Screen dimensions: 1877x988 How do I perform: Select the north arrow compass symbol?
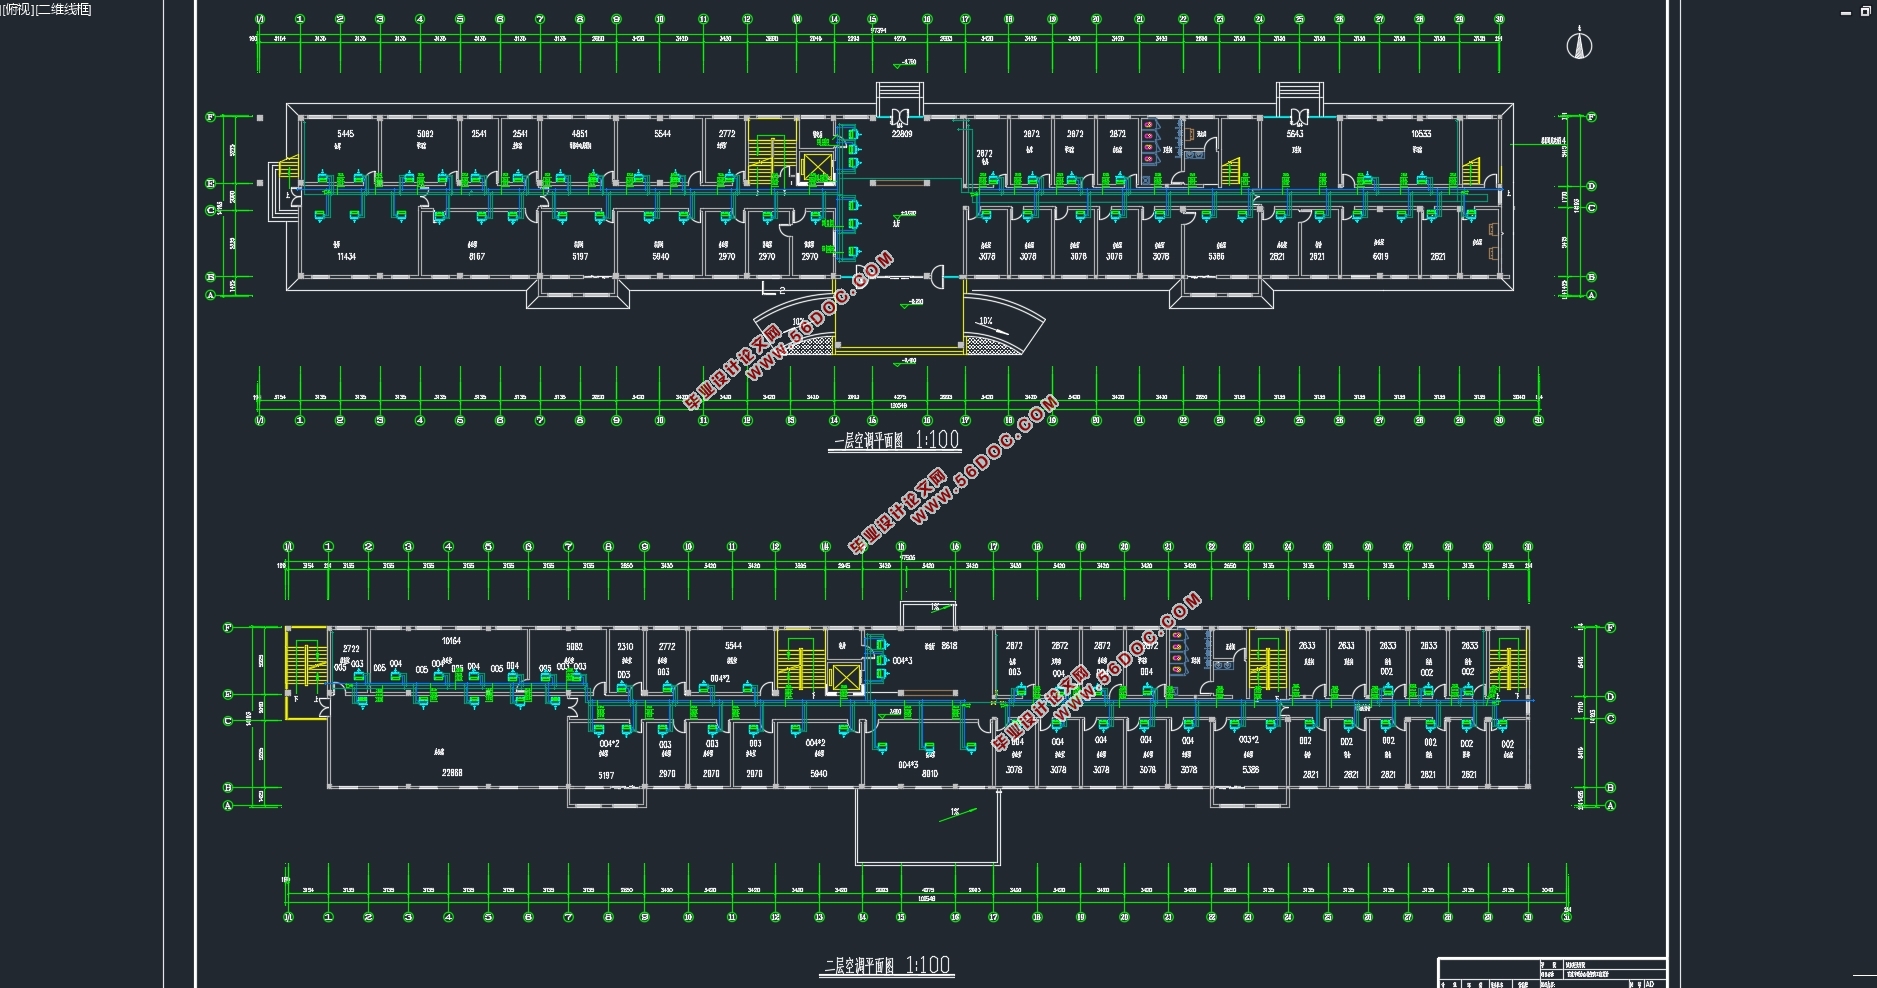coord(1579,44)
